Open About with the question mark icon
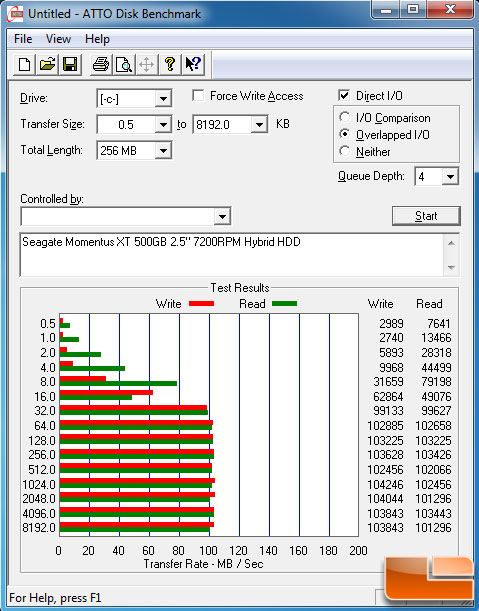479x611 pixels. coord(170,64)
